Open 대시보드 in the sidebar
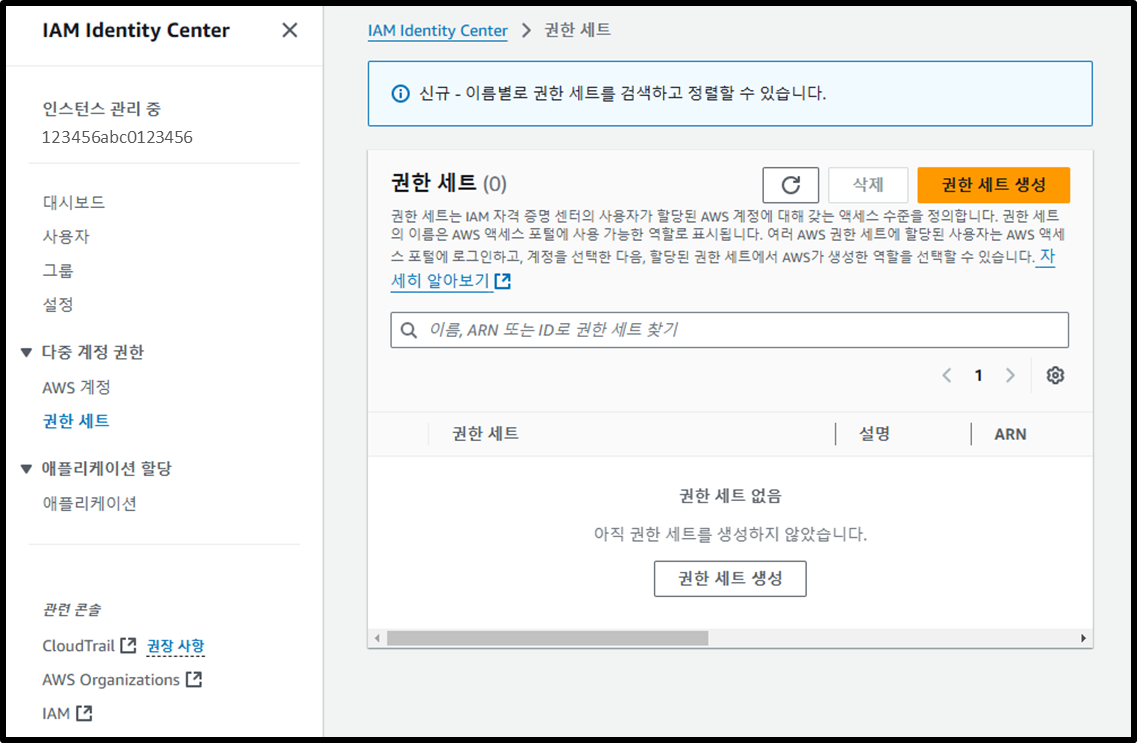The width and height of the screenshot is (1137, 743). click(74, 202)
